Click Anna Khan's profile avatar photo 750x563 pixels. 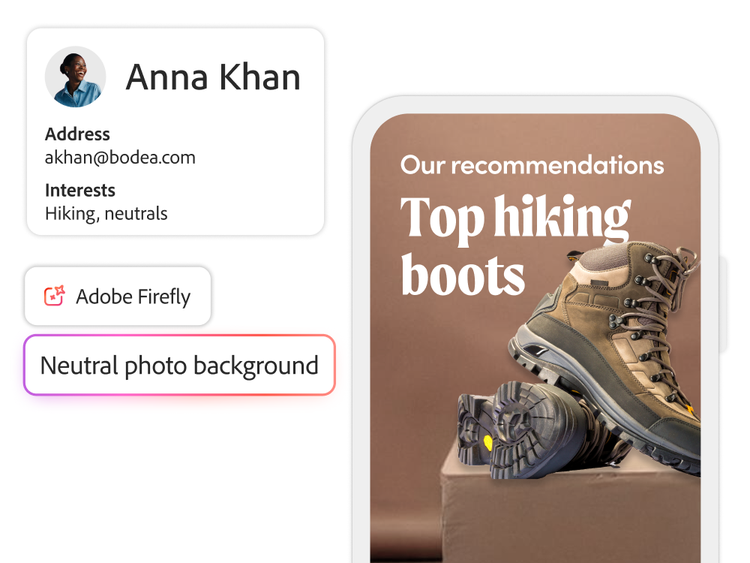coord(75,77)
